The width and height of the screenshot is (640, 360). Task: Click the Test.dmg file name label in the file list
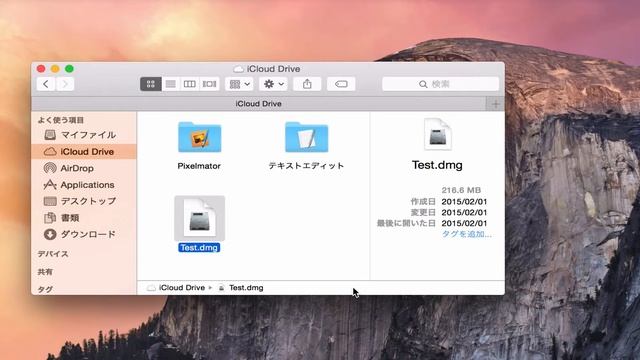pyautogui.click(x=199, y=248)
